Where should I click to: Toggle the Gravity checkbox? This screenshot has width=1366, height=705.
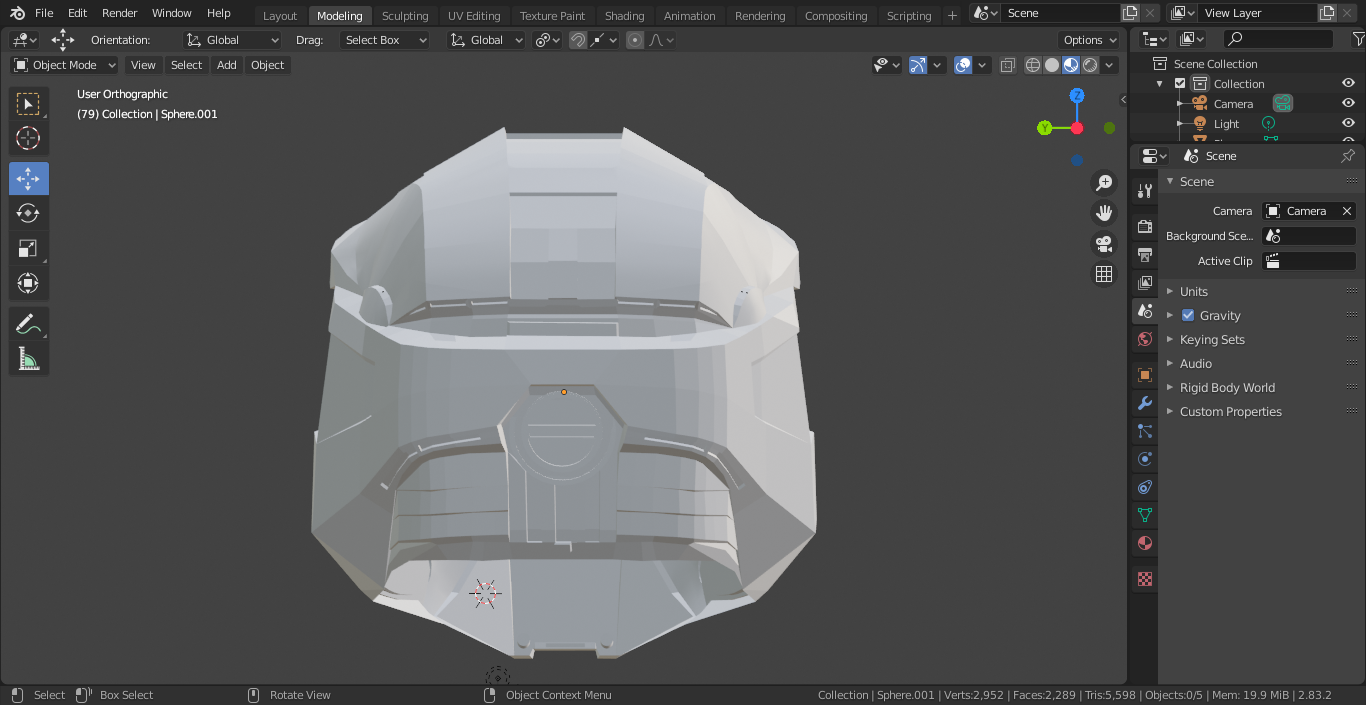point(1188,315)
